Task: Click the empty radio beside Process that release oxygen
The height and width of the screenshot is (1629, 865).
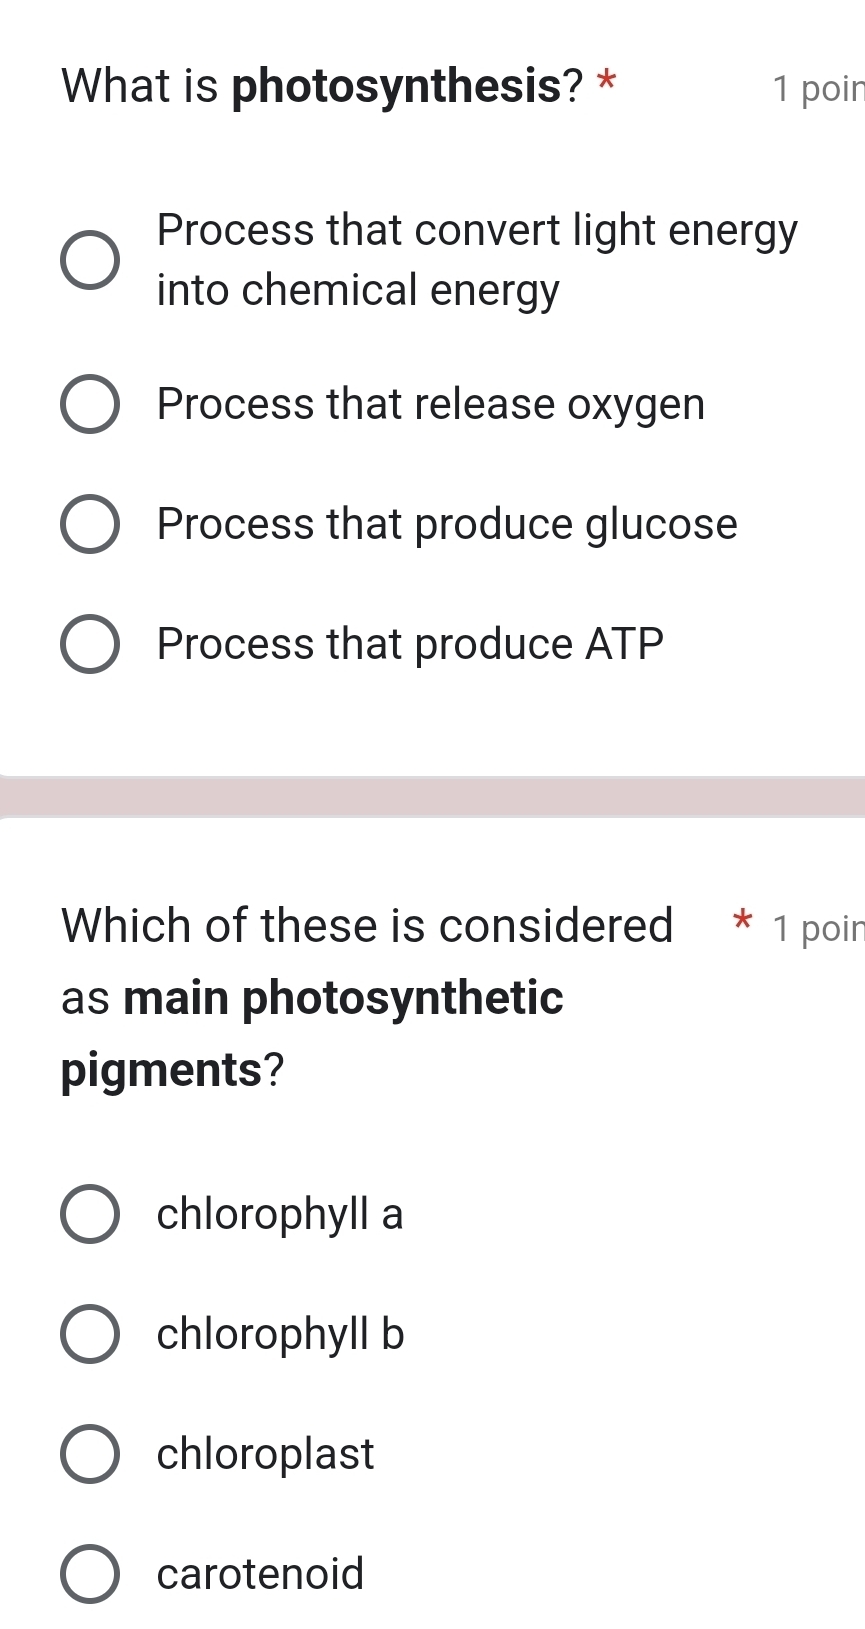Action: 90,404
